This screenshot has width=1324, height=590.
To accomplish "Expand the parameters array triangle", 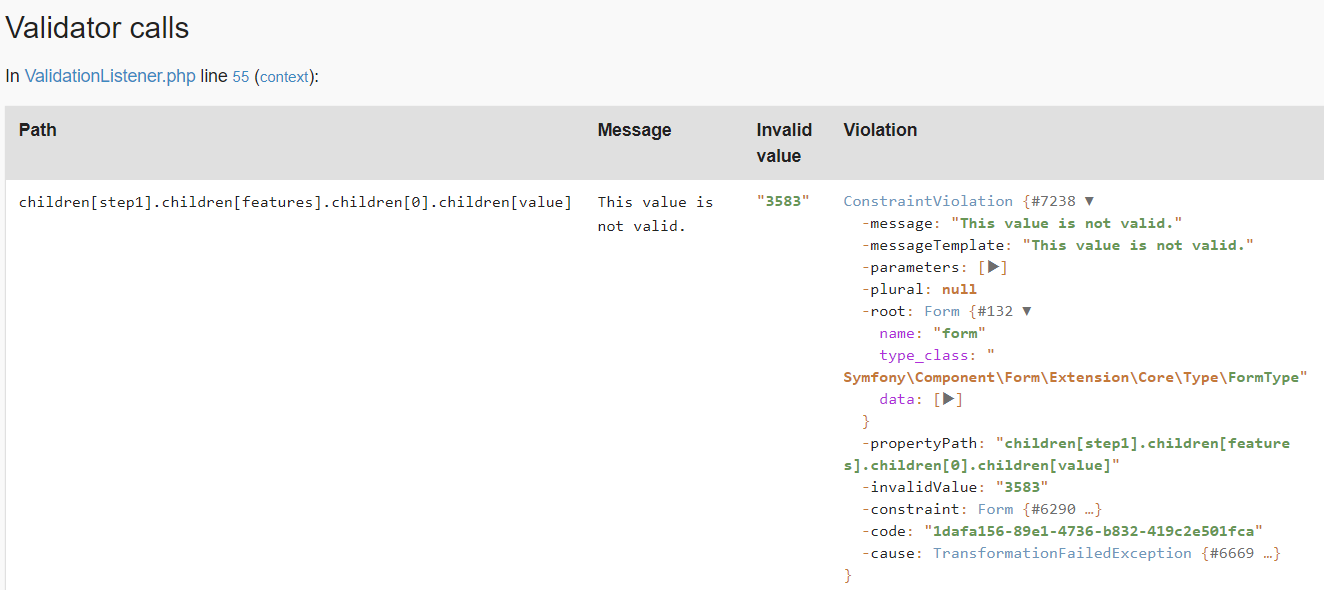I will (x=992, y=267).
